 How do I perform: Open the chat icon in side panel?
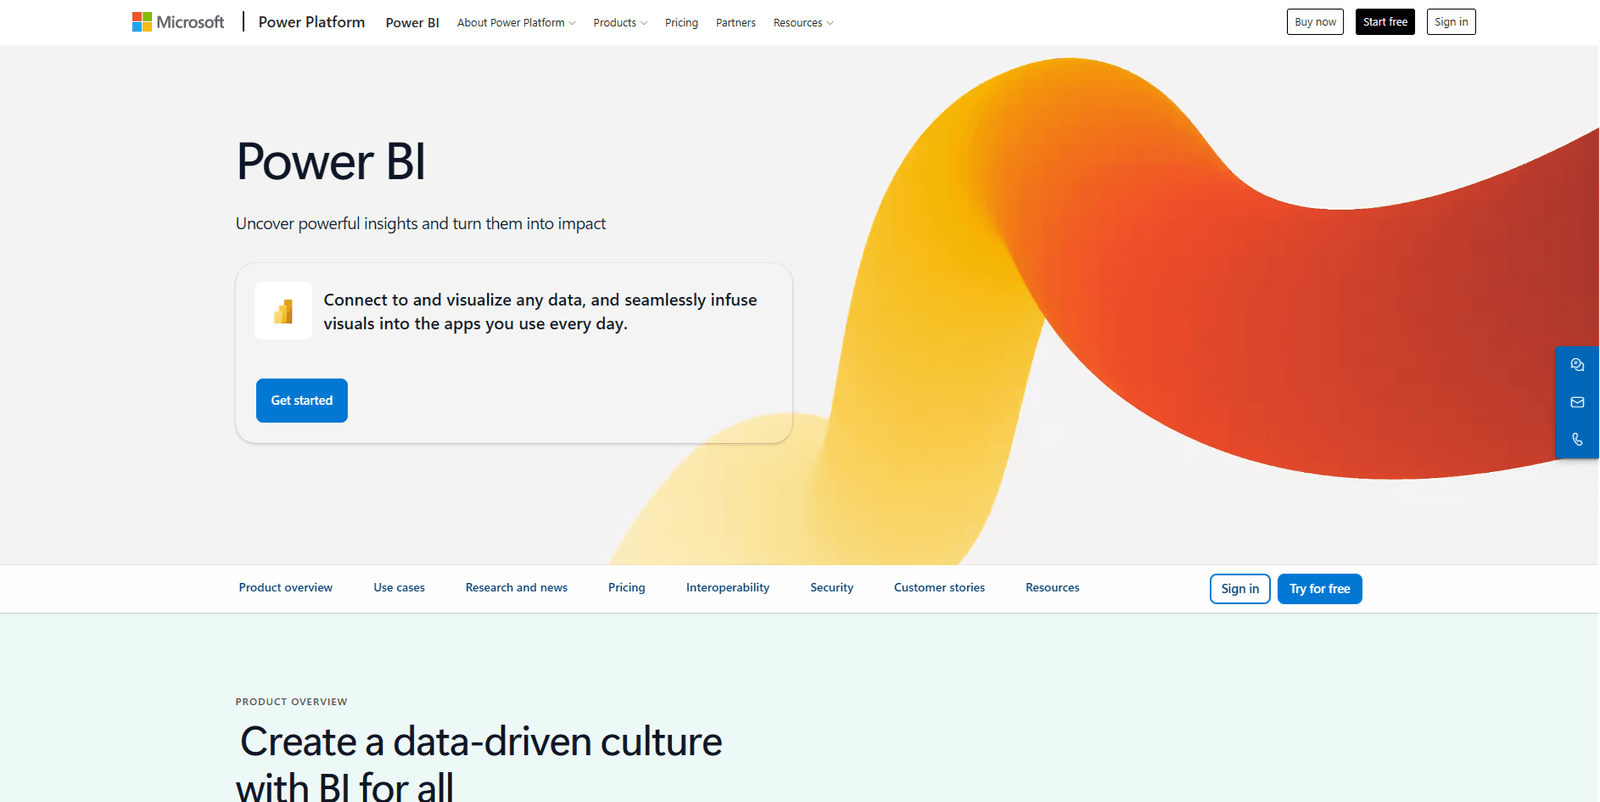tap(1577, 365)
